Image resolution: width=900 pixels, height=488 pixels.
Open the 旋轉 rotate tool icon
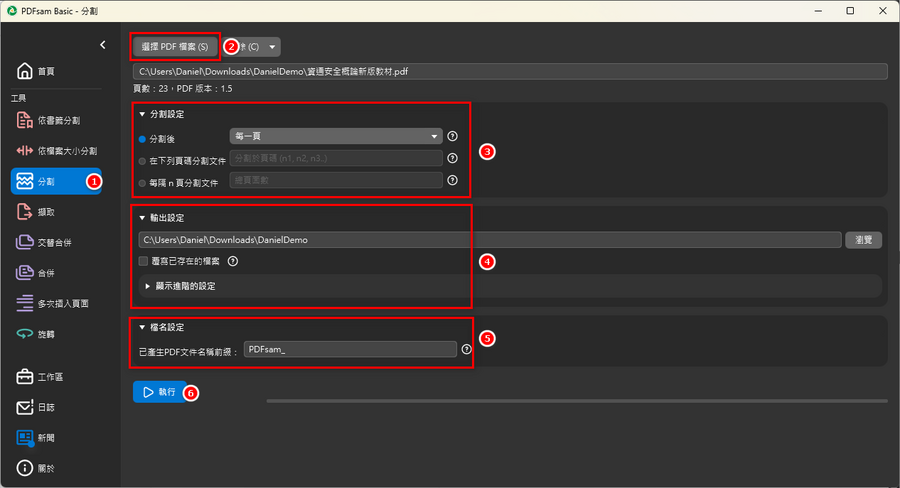(25, 334)
